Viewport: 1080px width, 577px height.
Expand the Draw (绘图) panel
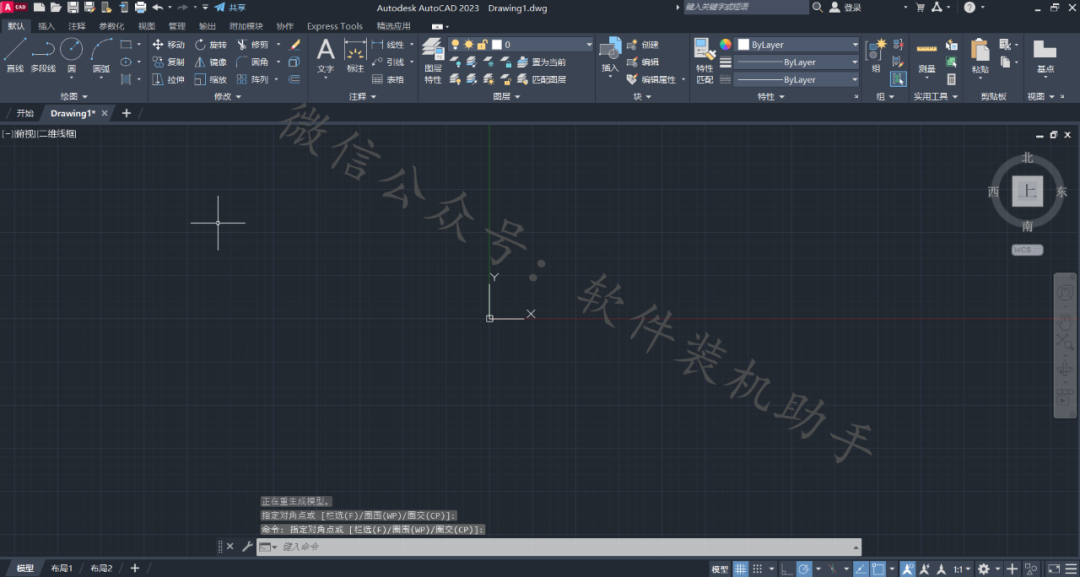(x=74, y=96)
